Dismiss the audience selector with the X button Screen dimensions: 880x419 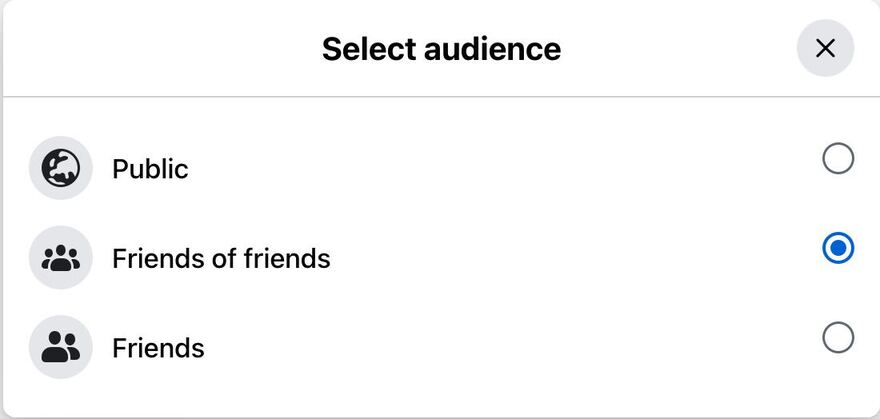point(825,48)
